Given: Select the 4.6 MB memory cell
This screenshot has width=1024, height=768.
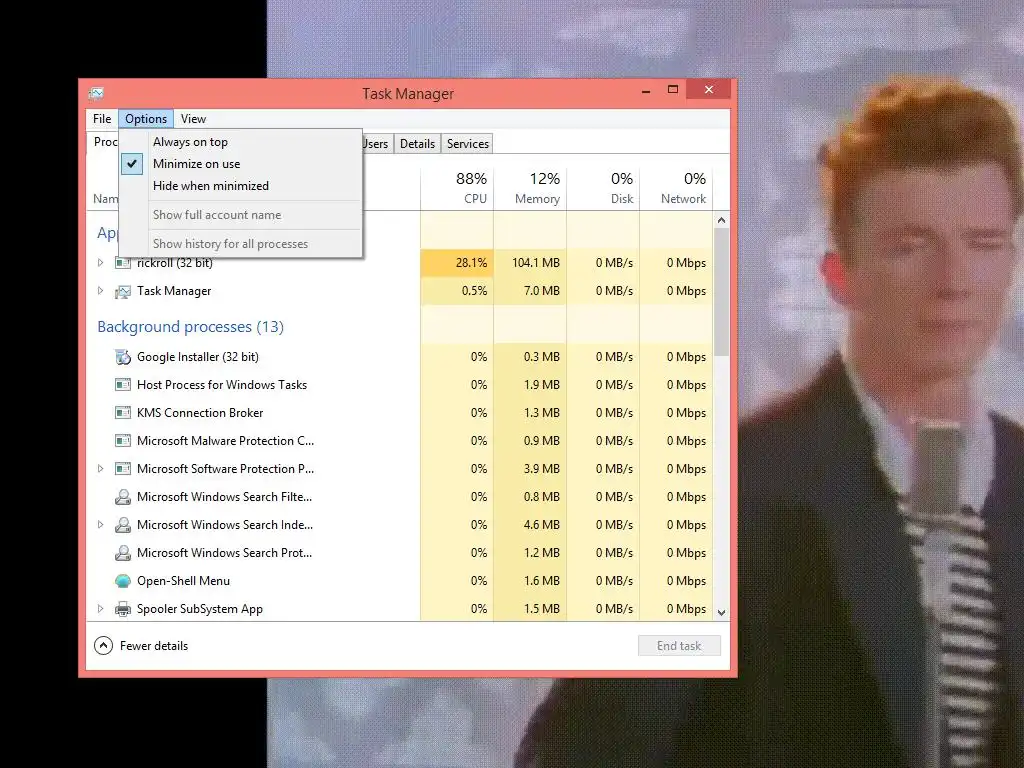Looking at the screenshot, I should pos(530,524).
